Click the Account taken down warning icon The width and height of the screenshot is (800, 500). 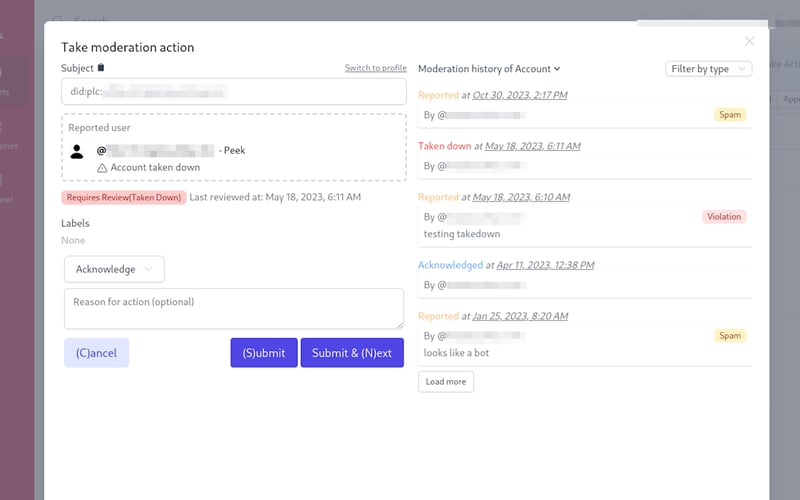coord(102,168)
